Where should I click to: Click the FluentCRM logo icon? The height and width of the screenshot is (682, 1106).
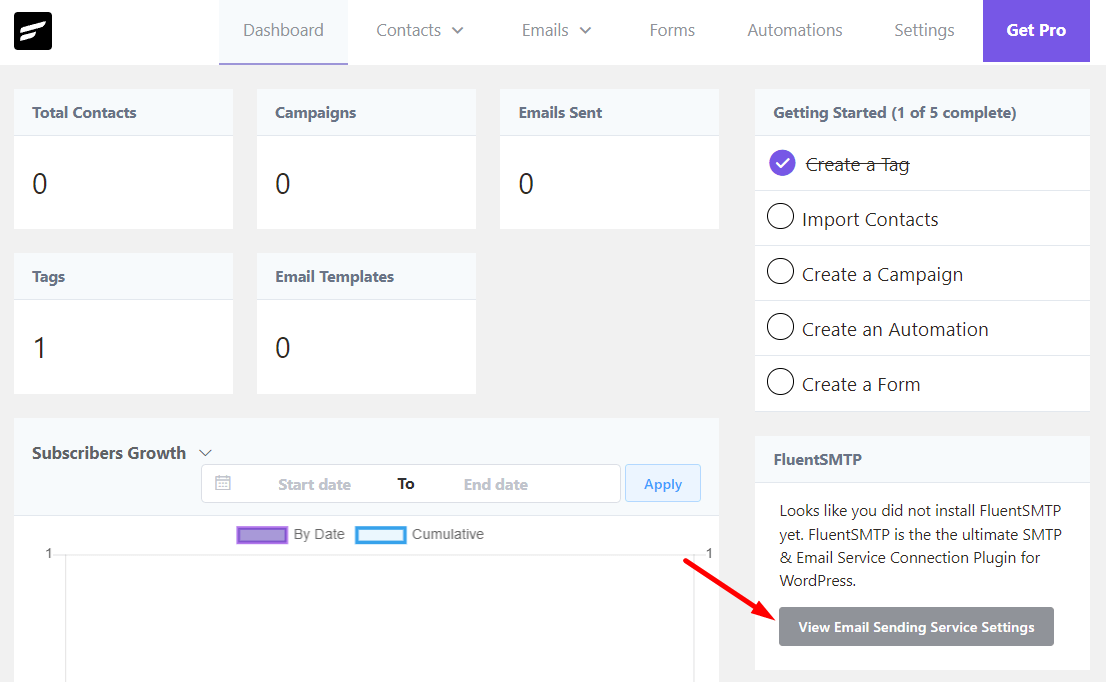pyautogui.click(x=32, y=31)
